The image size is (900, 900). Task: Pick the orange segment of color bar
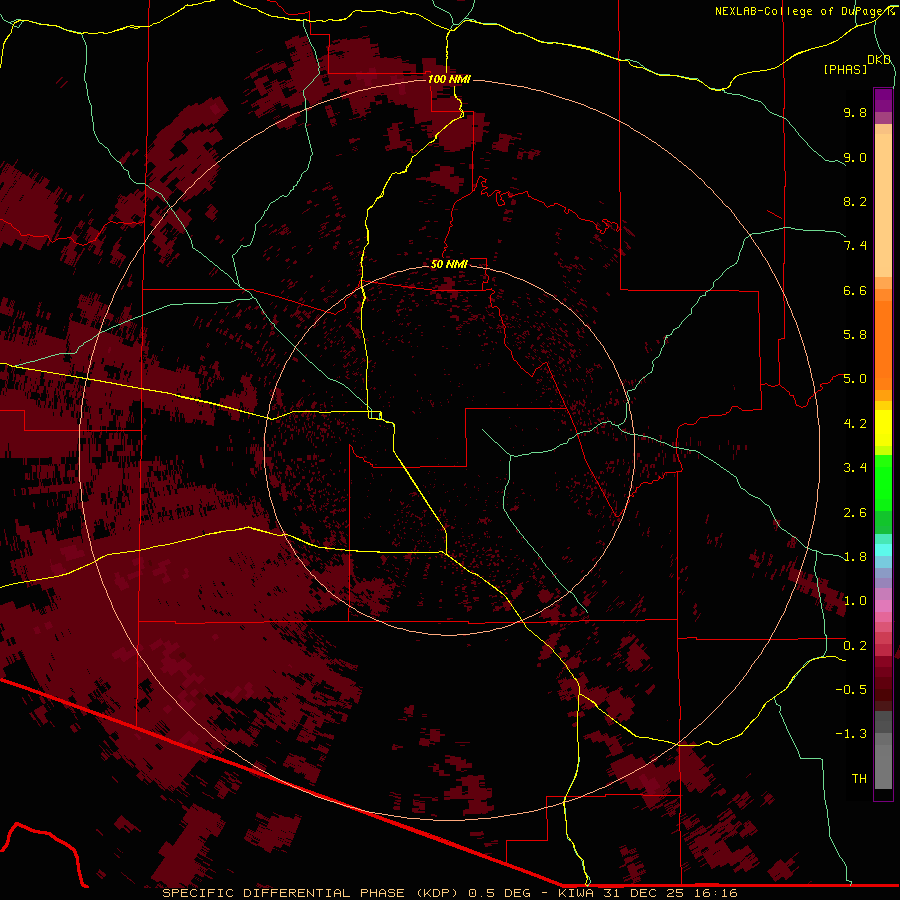(883, 344)
